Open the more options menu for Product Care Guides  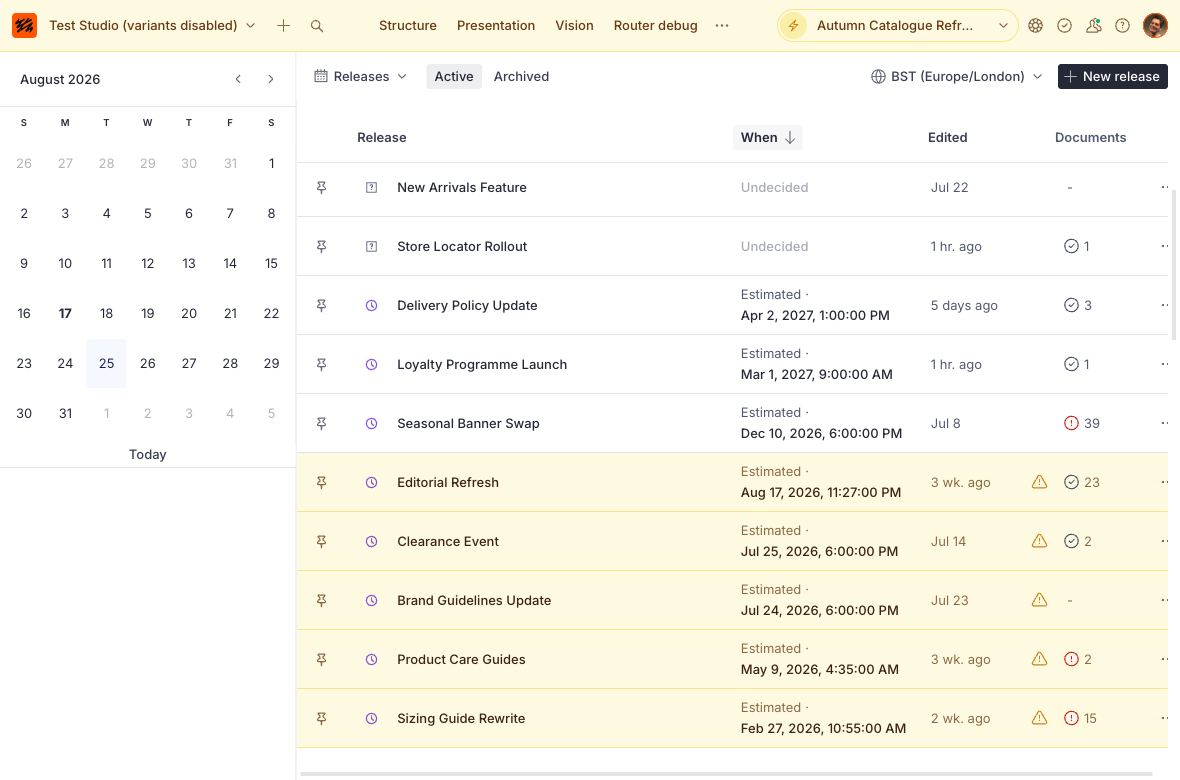pos(1164,659)
